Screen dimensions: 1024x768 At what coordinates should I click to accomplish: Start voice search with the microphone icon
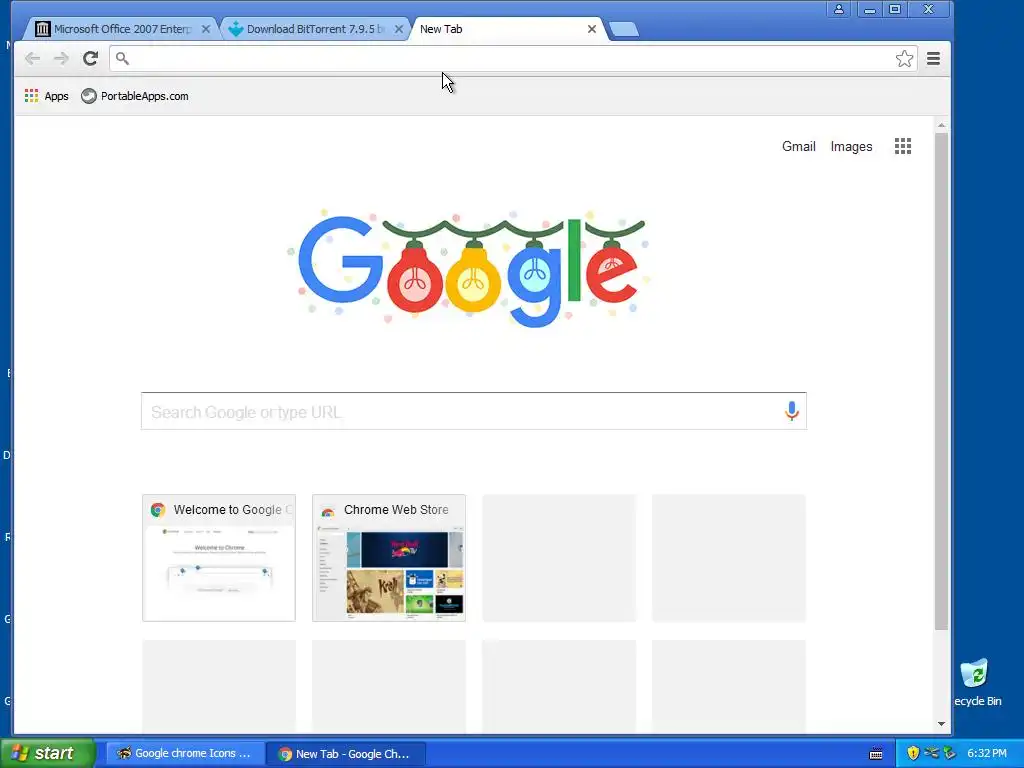tap(792, 411)
